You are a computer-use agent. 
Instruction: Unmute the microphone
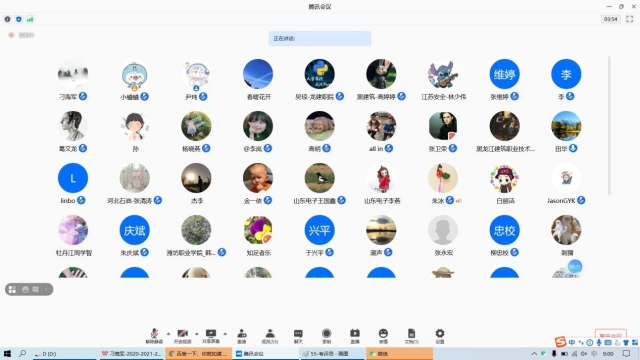pos(154,336)
